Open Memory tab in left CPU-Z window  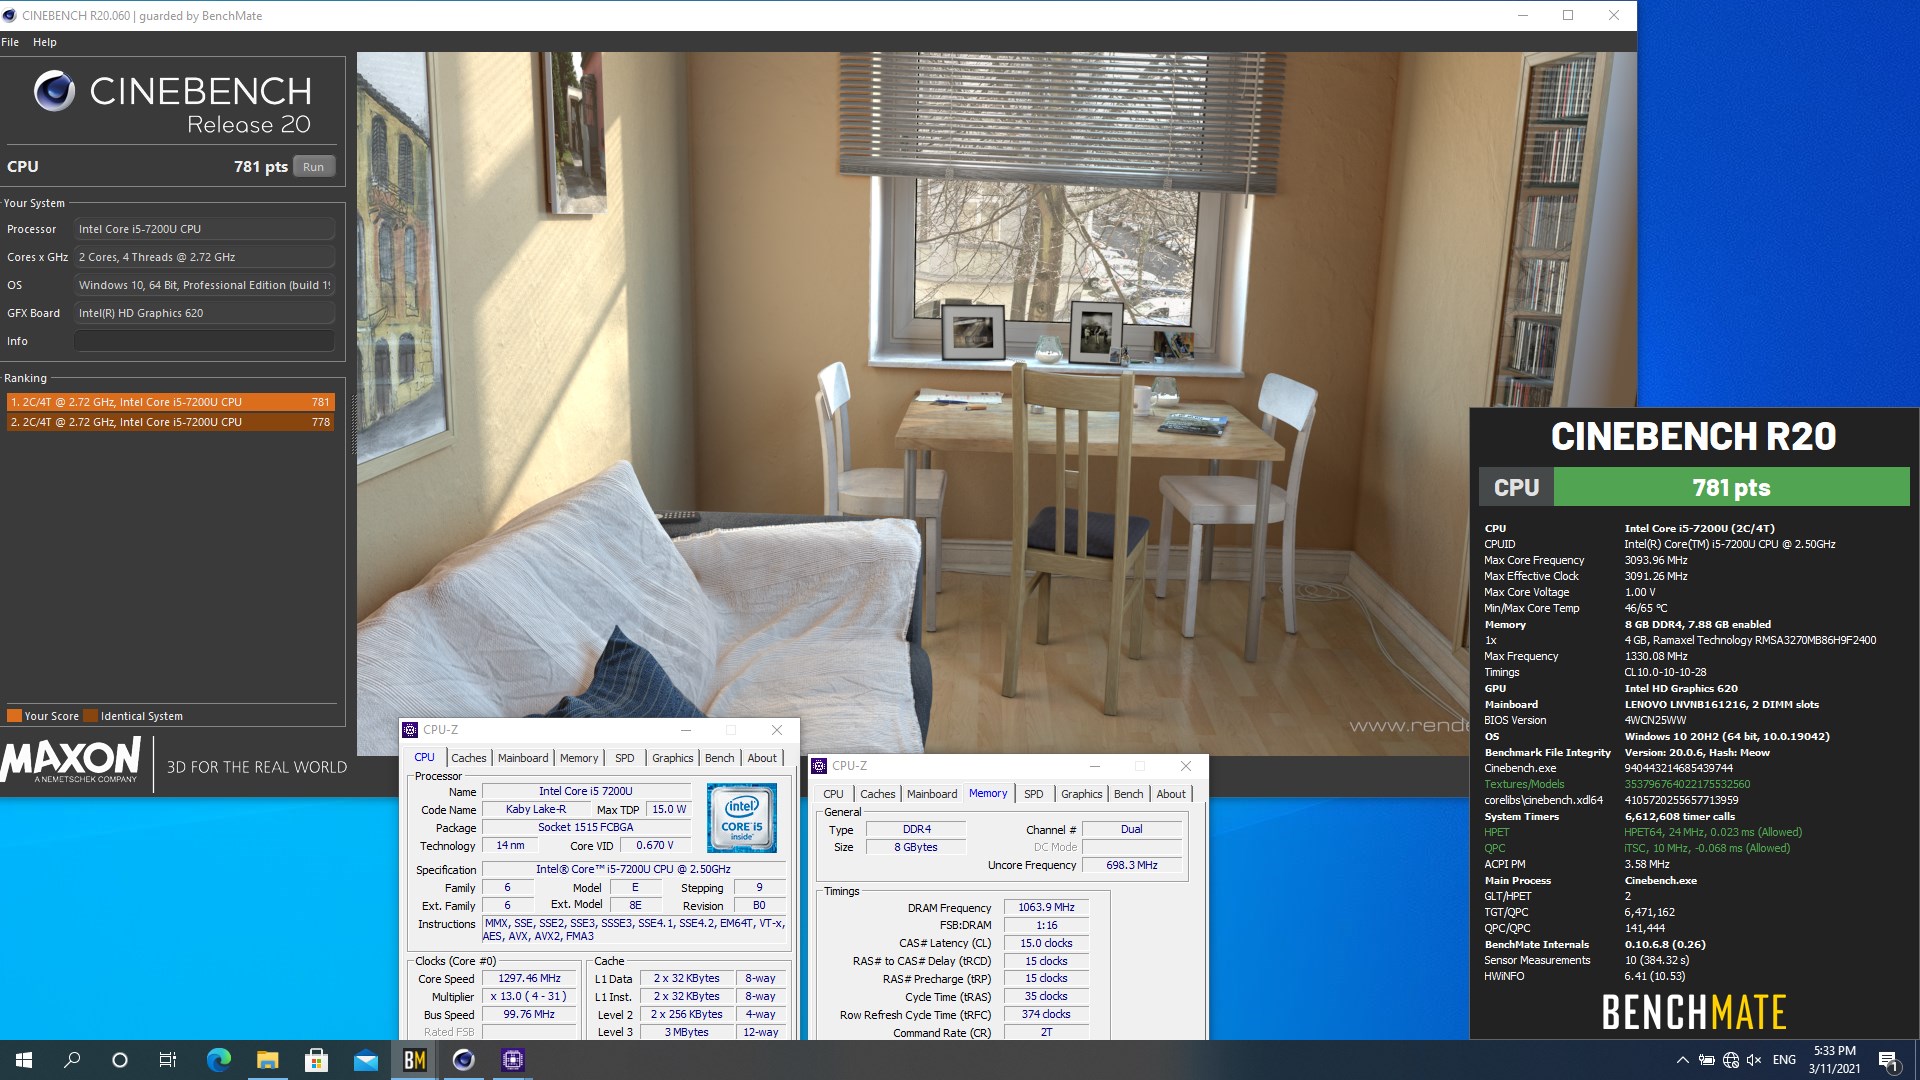coord(579,758)
